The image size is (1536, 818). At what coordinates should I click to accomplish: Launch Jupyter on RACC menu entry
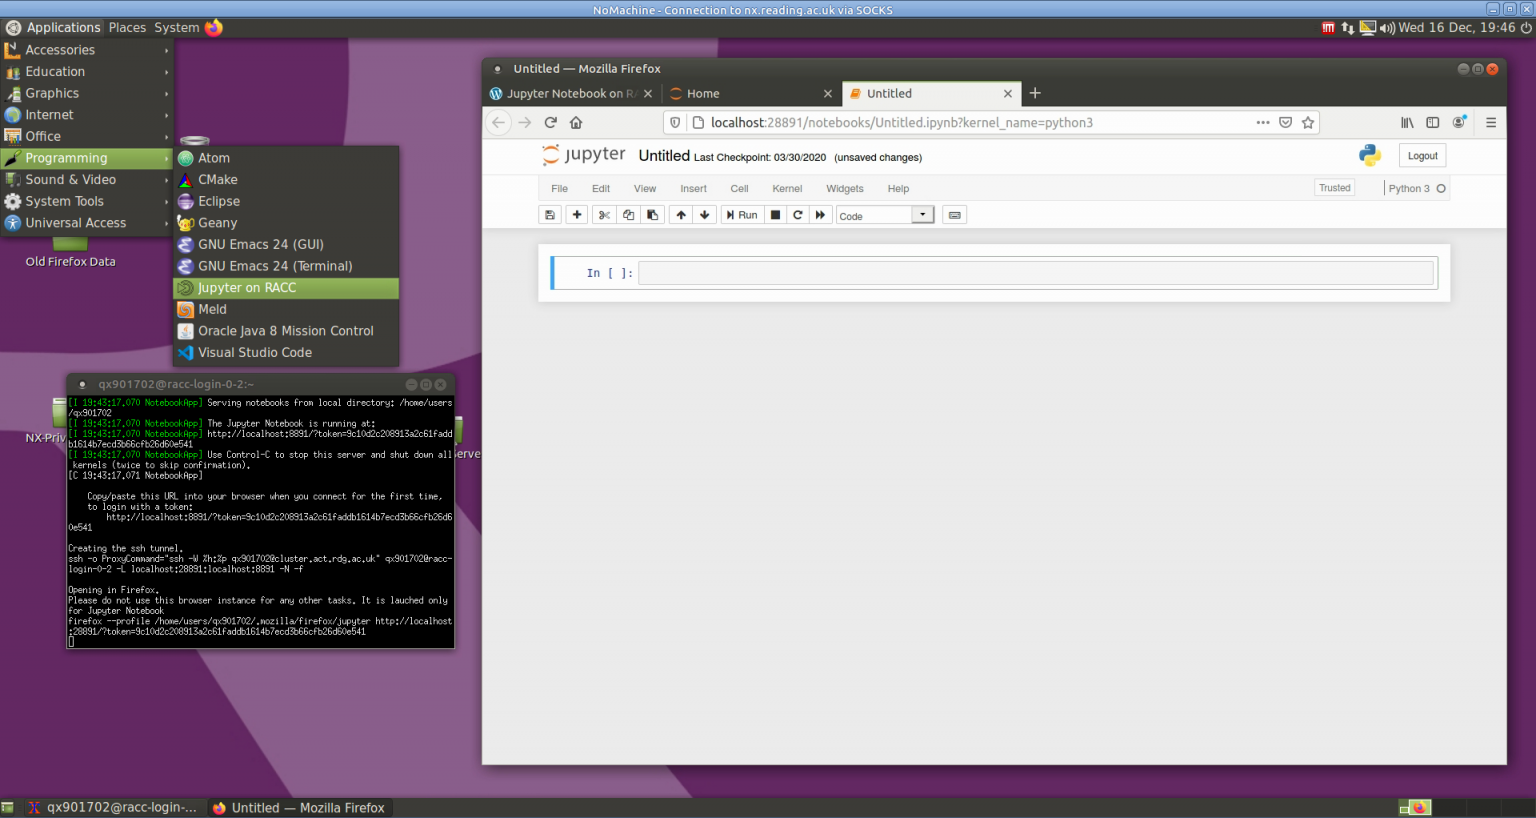point(286,288)
